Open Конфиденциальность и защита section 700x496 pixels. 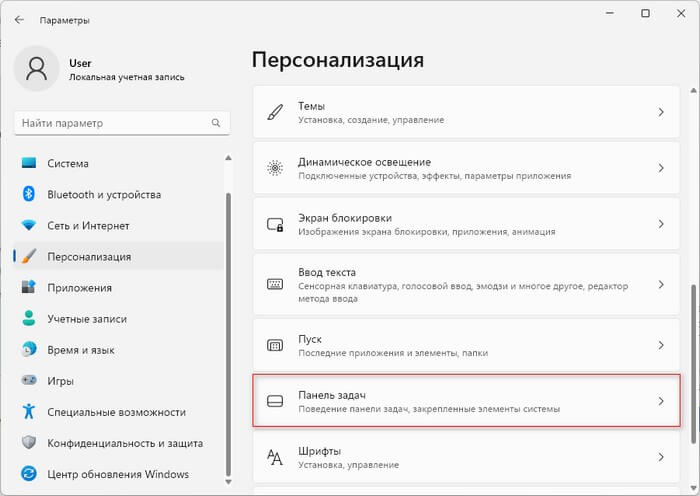[x=118, y=443]
